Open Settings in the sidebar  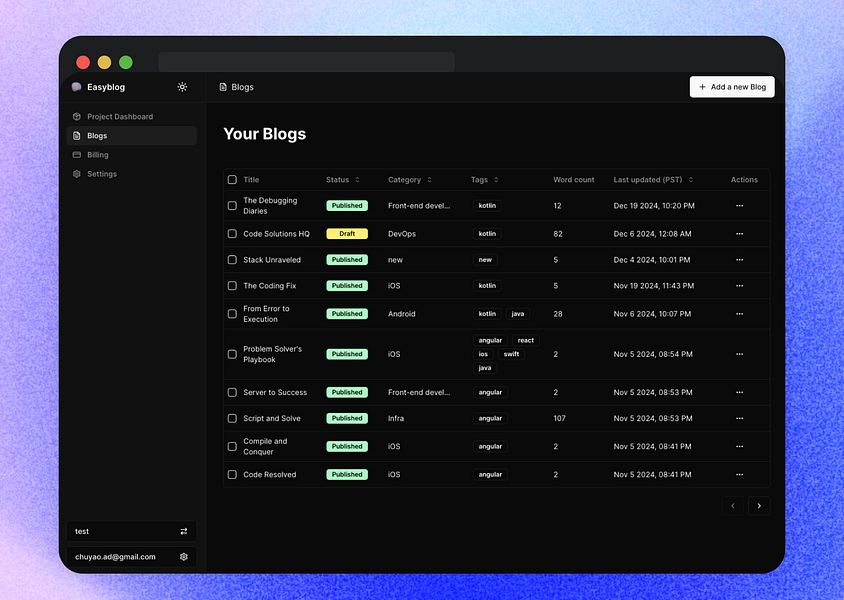[131, 174]
